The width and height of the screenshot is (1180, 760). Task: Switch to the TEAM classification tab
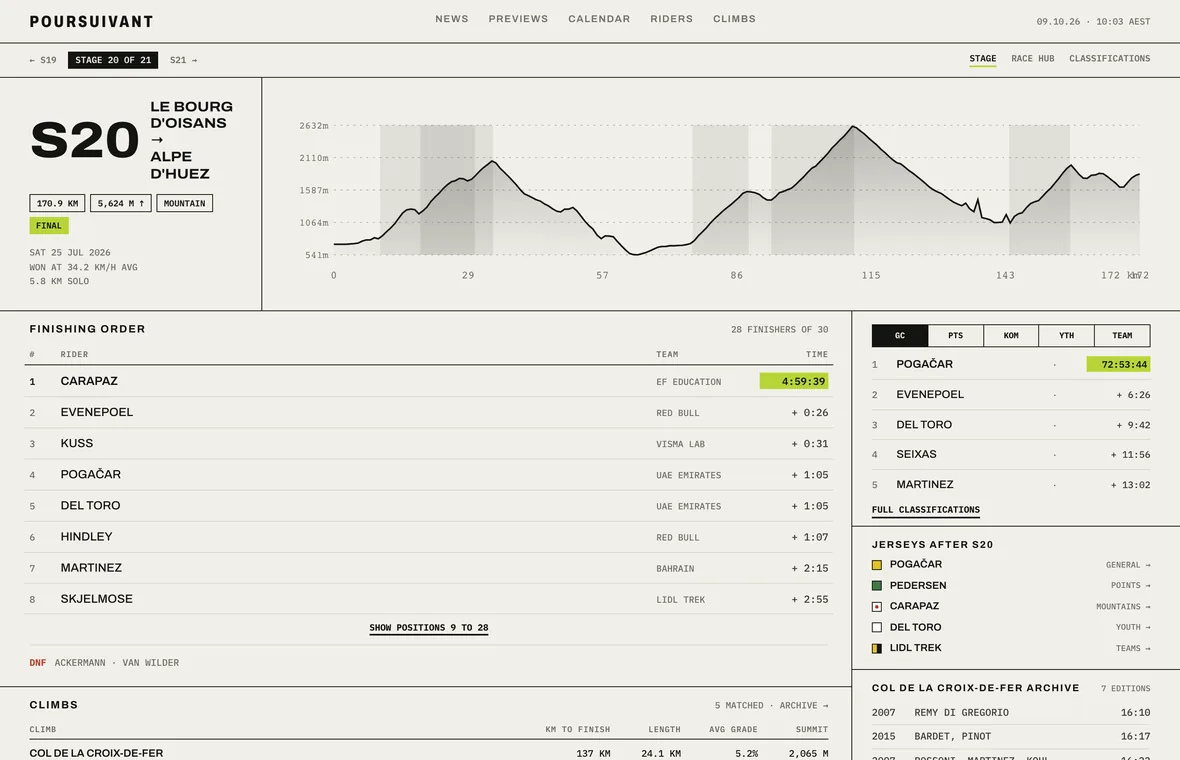click(1122, 336)
